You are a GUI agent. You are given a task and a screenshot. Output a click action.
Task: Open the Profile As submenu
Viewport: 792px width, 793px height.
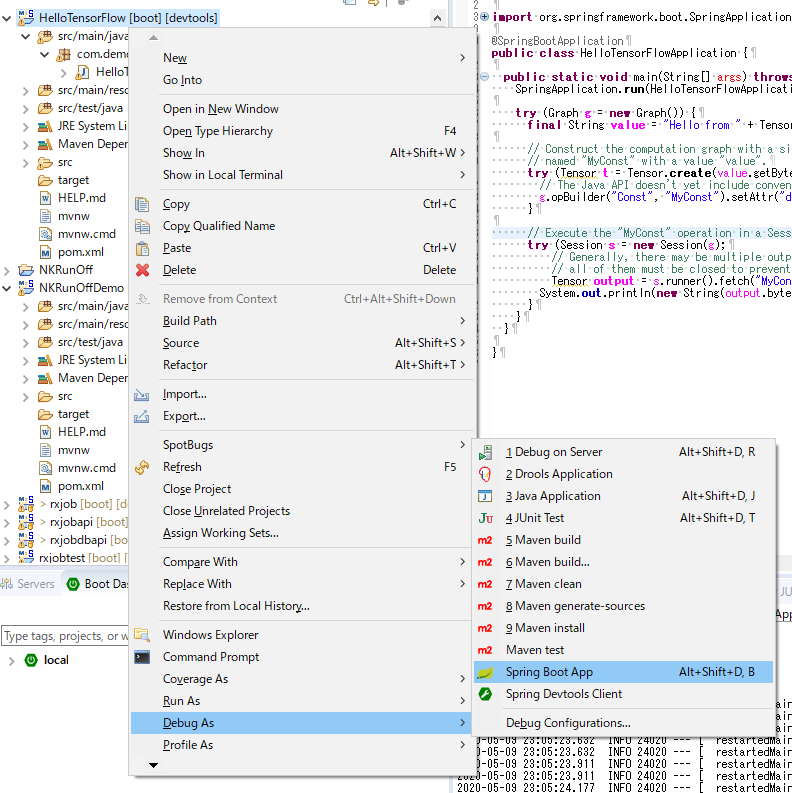(302, 745)
